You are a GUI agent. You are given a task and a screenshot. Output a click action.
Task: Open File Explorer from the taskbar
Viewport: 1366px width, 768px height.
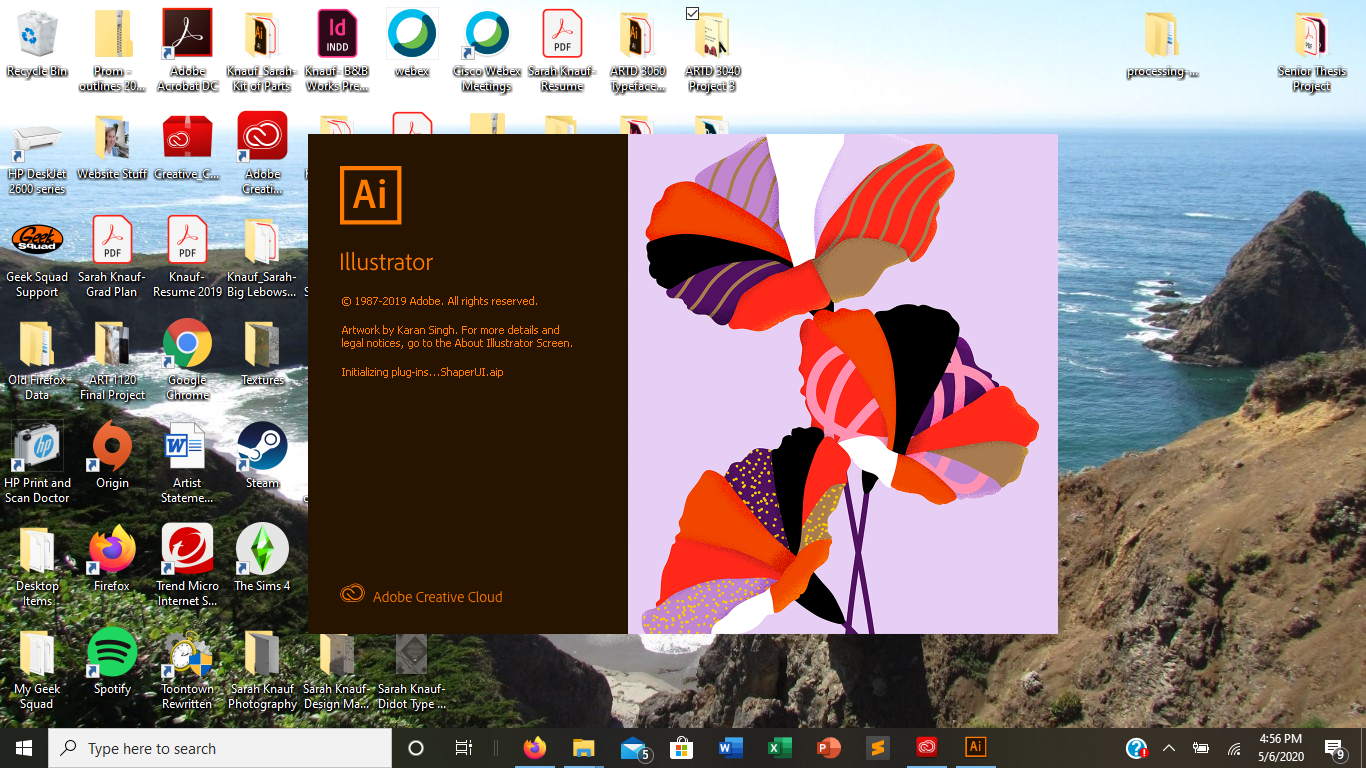click(x=583, y=747)
